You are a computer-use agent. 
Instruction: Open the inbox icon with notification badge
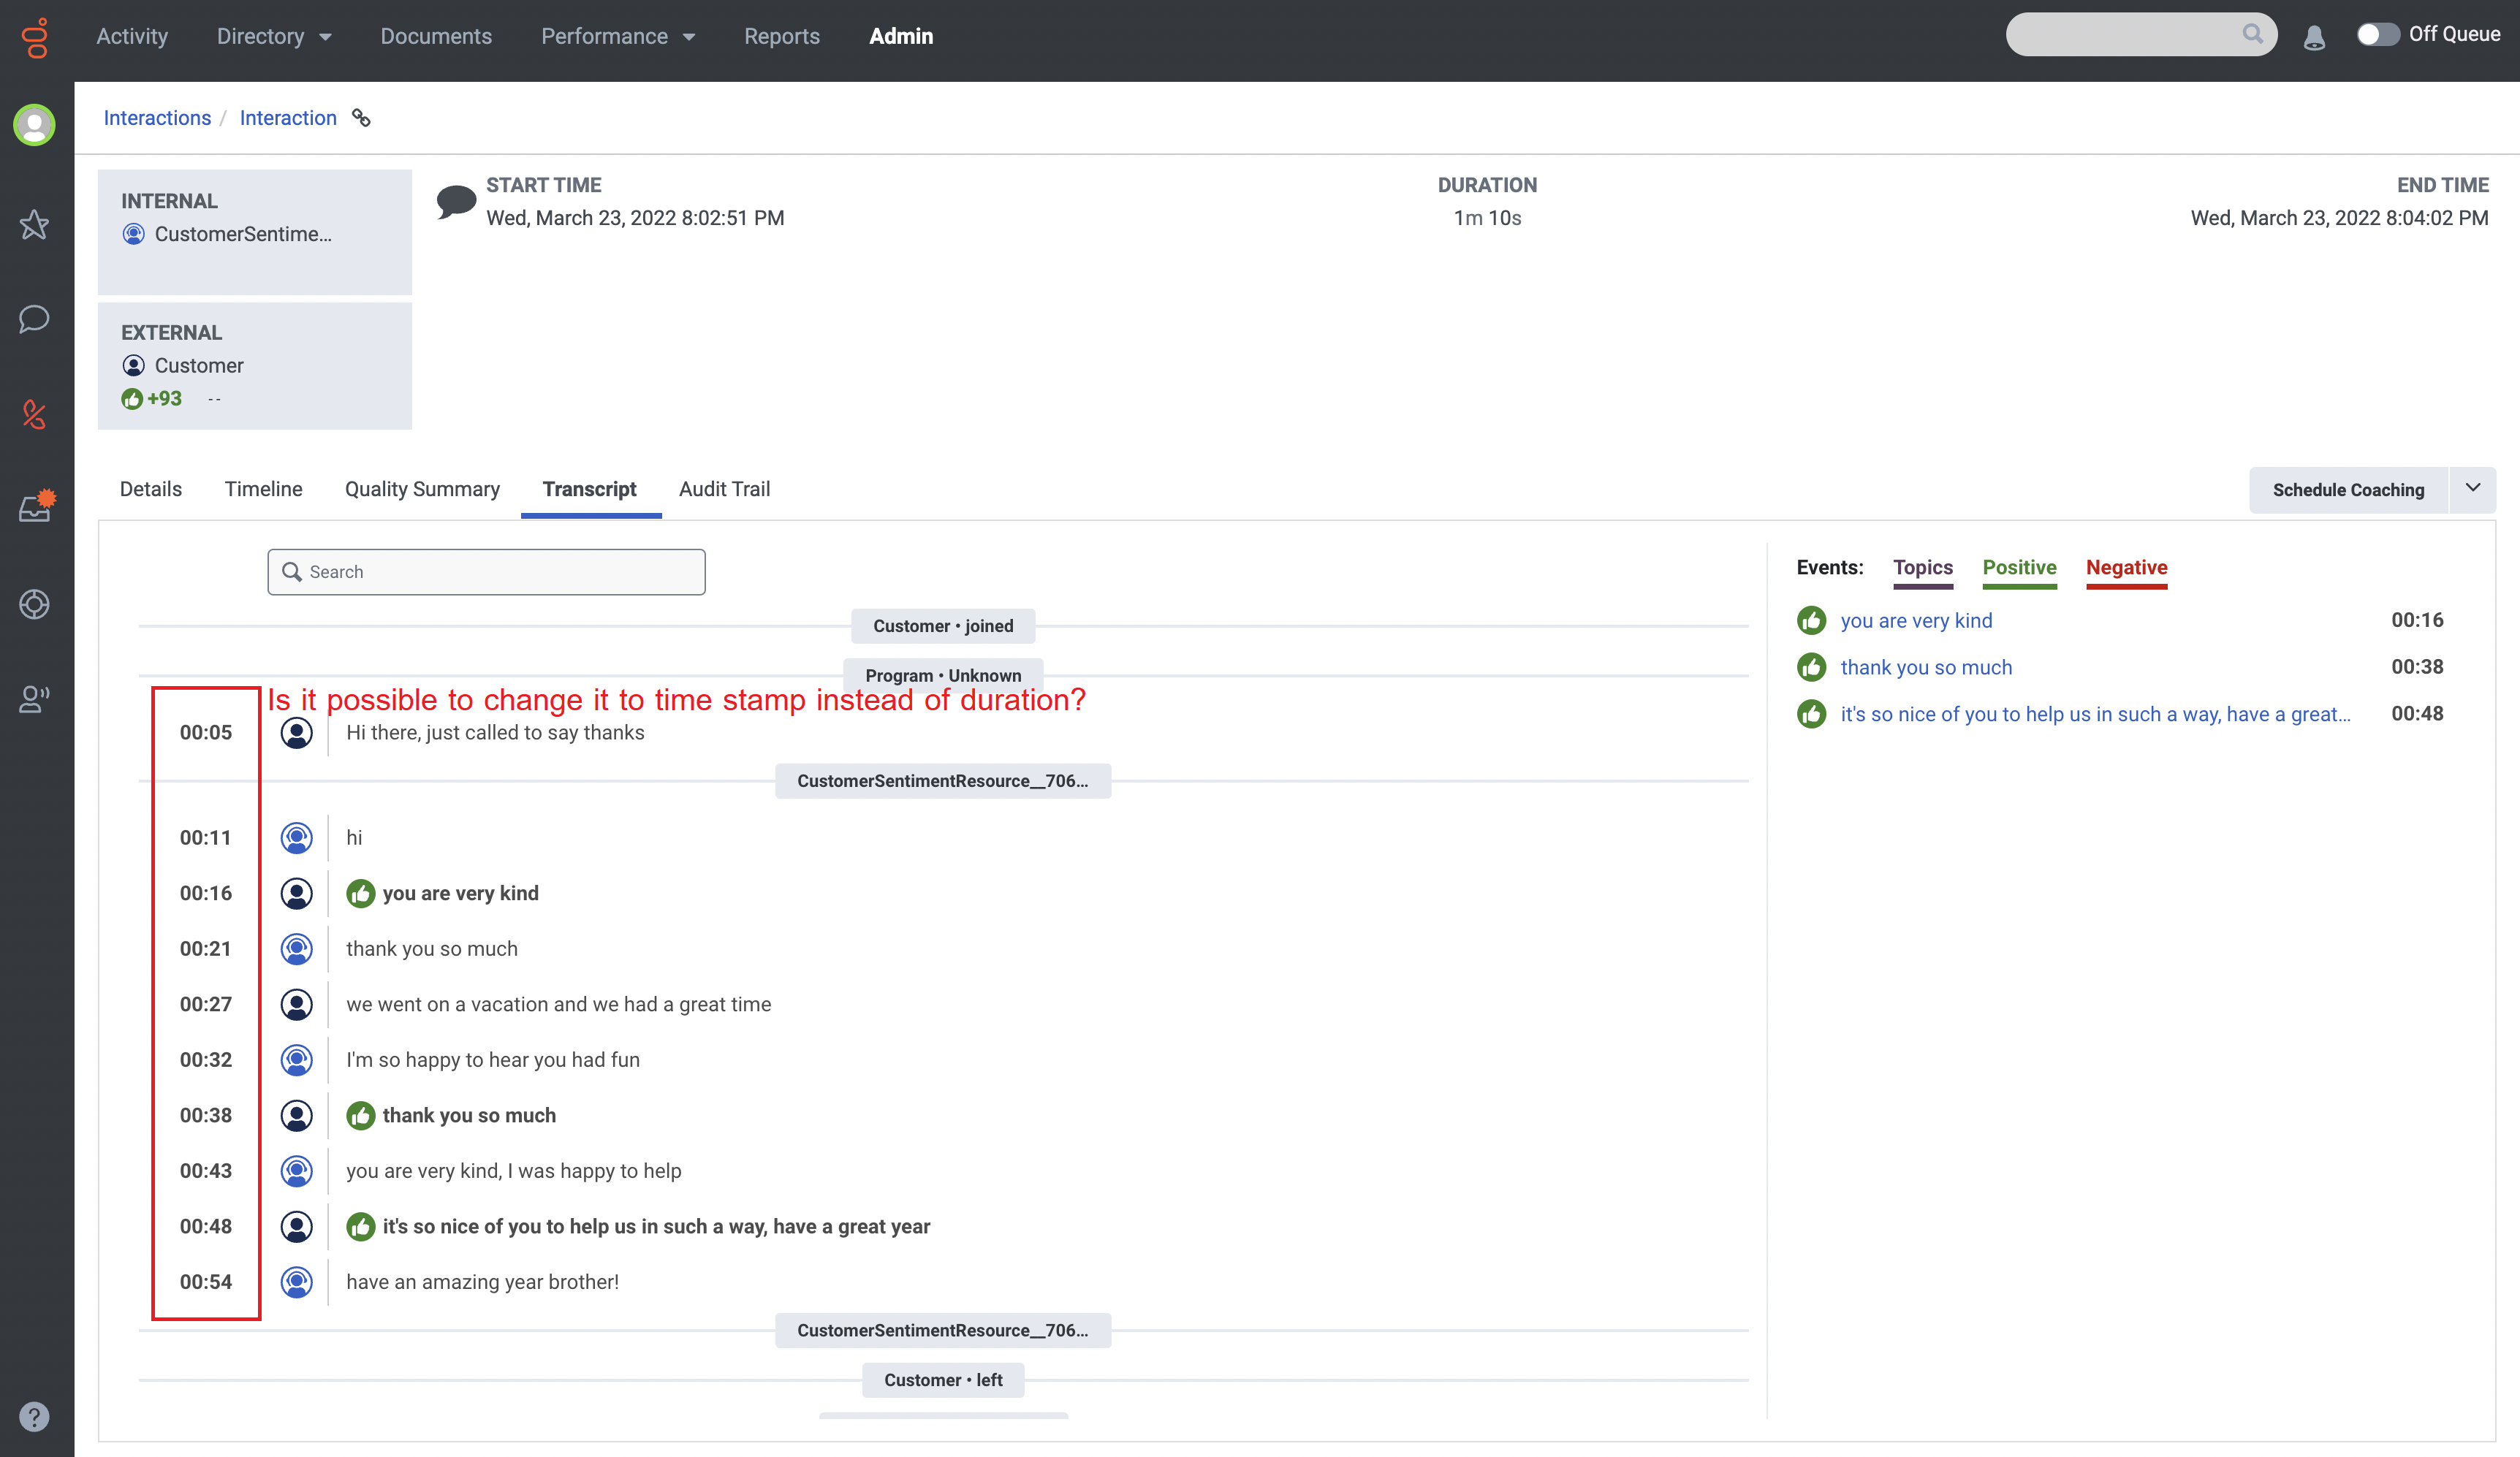pyautogui.click(x=36, y=507)
